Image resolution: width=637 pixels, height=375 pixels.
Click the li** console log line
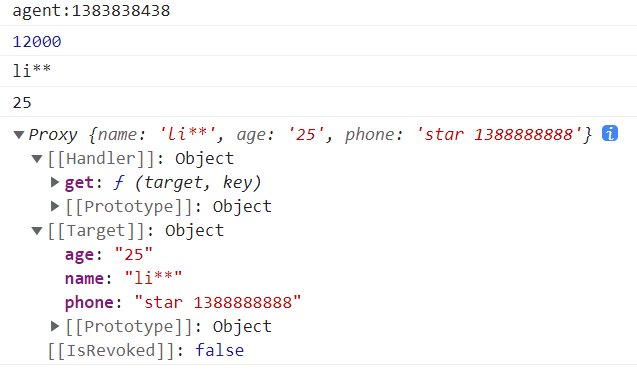pyautogui.click(x=32, y=71)
